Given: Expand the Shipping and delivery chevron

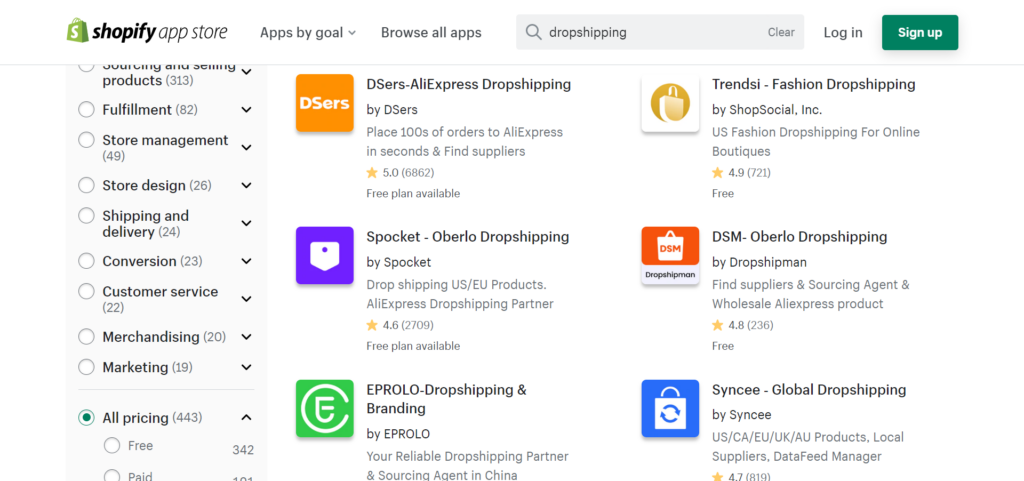Looking at the screenshot, I should click(246, 223).
